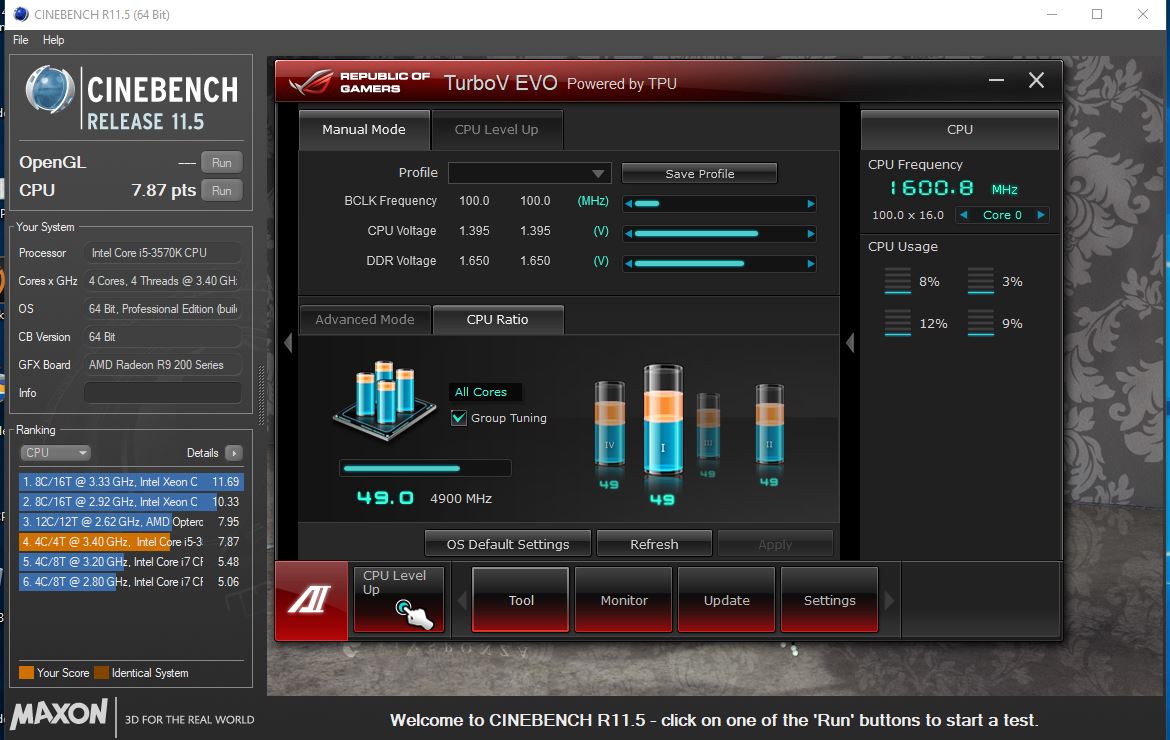Click the CPU panel header
The image size is (1170, 740).
(x=960, y=130)
